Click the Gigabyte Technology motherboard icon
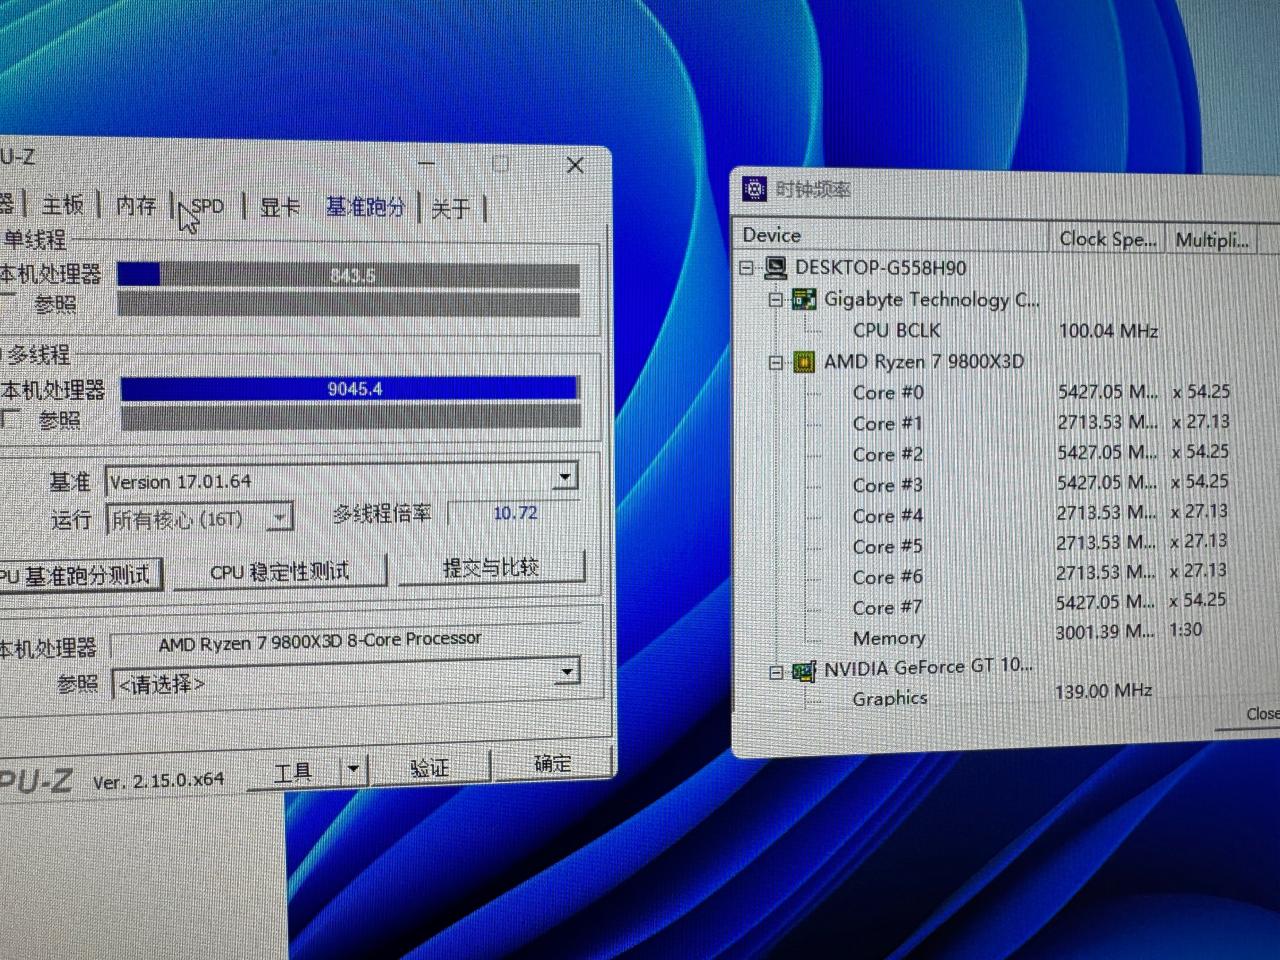 coord(804,299)
